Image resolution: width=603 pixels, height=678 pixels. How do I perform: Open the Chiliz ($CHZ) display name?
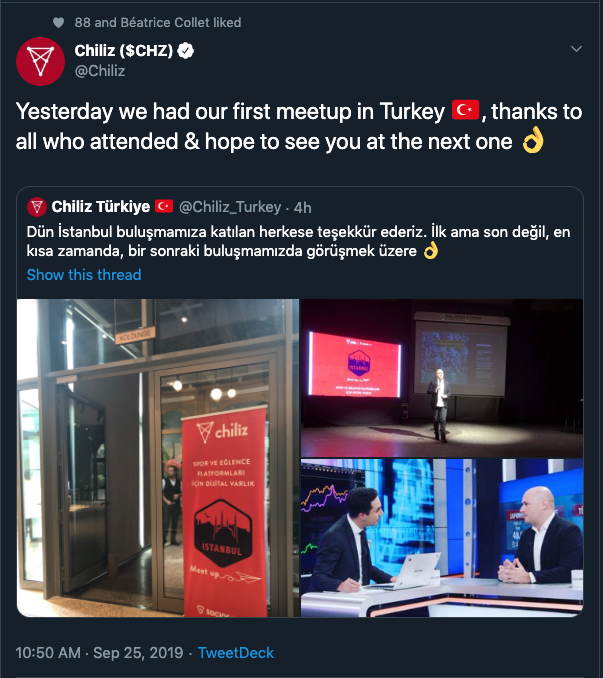coord(124,51)
